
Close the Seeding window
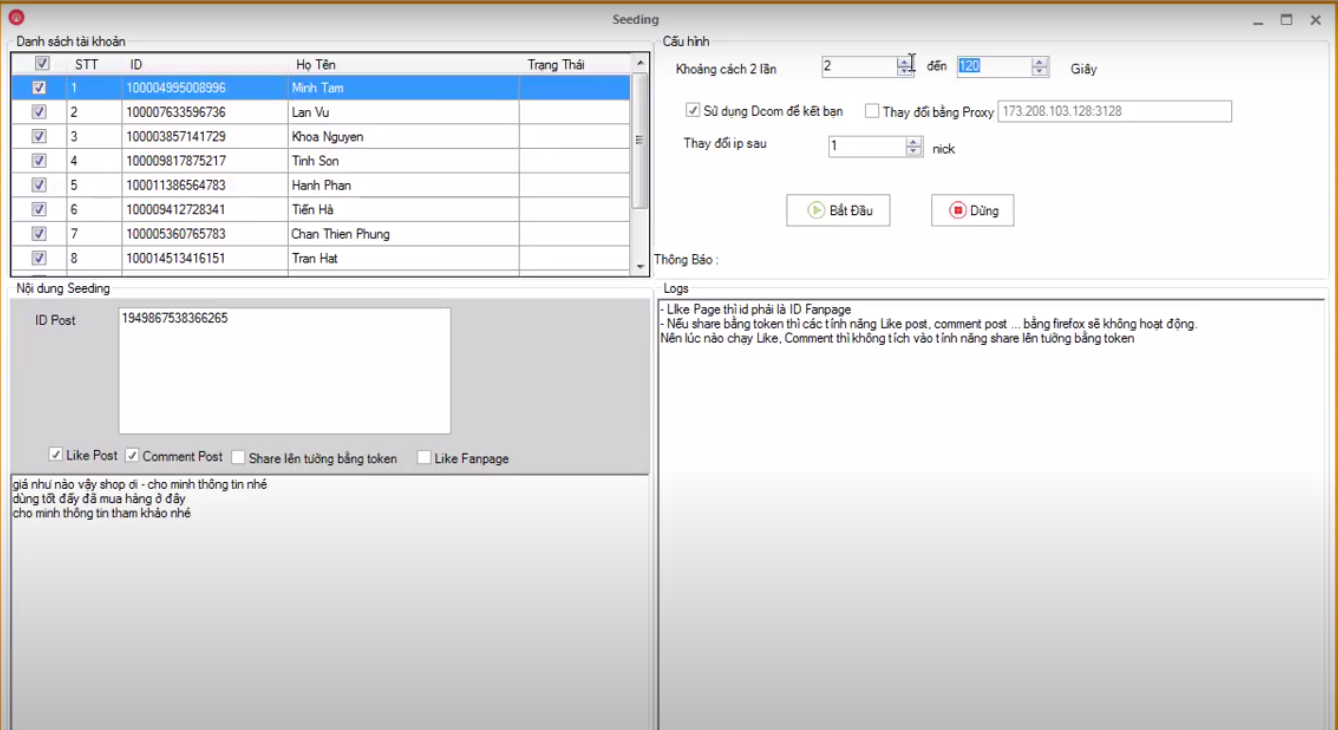coord(1315,19)
